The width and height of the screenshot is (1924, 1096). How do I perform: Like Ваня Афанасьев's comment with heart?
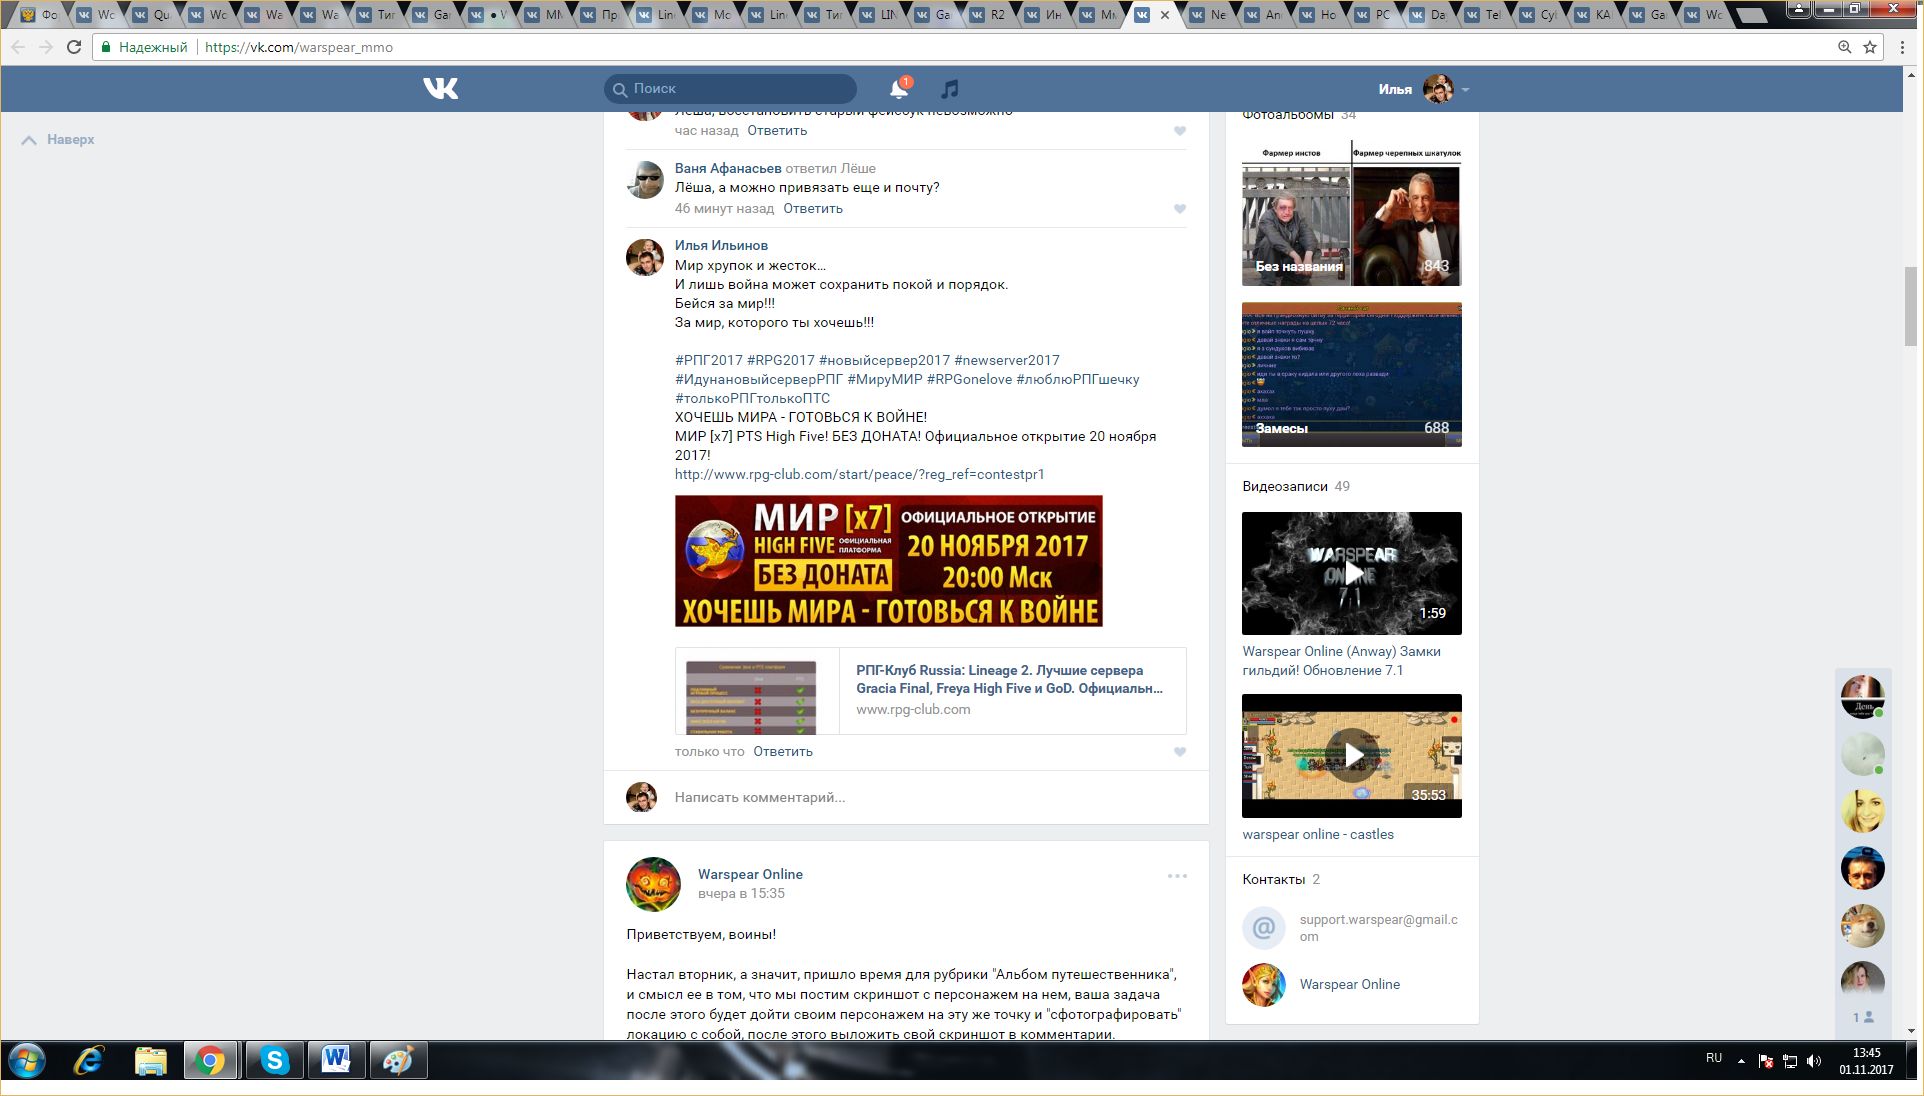(x=1180, y=209)
